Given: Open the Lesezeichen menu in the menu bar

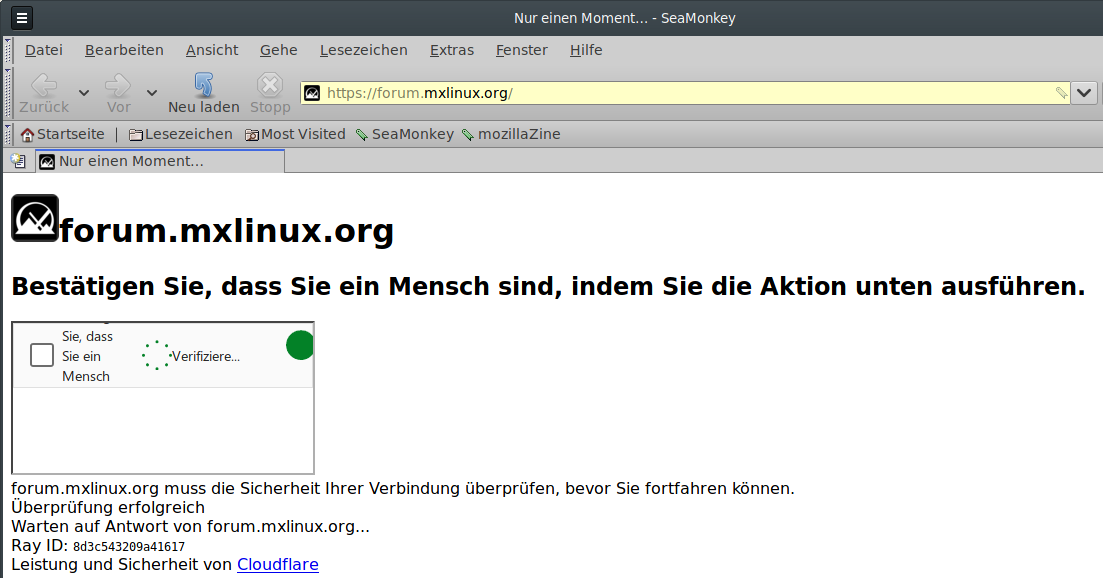Looking at the screenshot, I should click(364, 50).
